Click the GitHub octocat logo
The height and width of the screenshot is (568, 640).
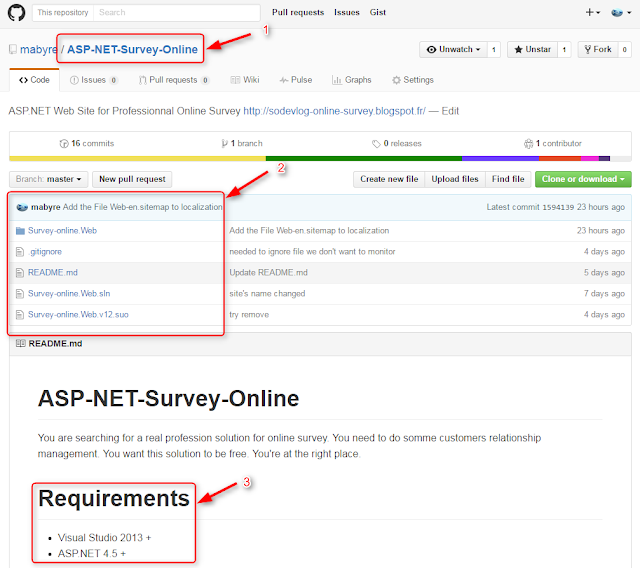[16, 13]
